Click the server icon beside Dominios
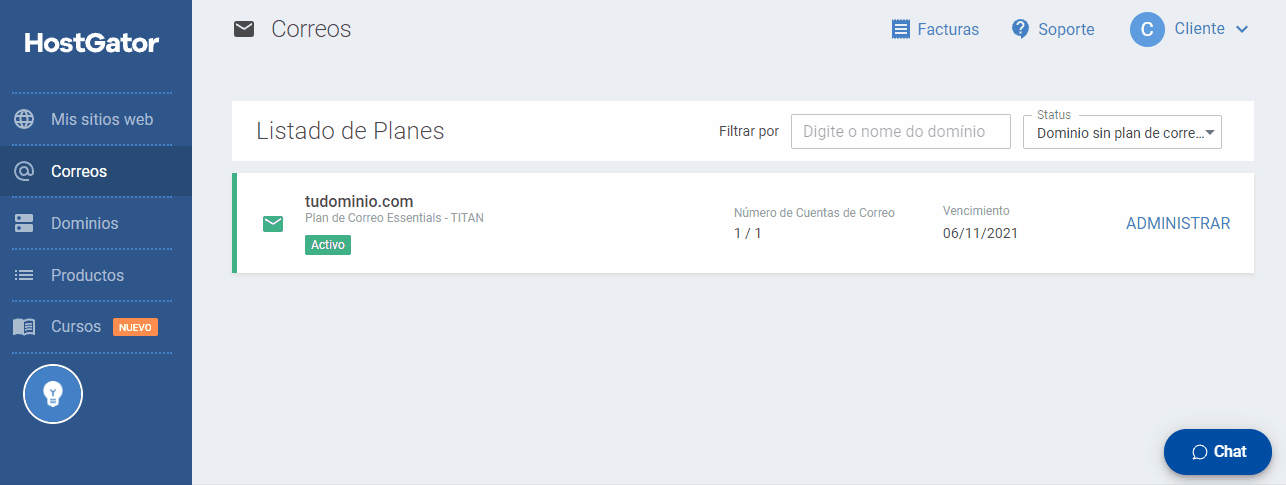 point(24,223)
